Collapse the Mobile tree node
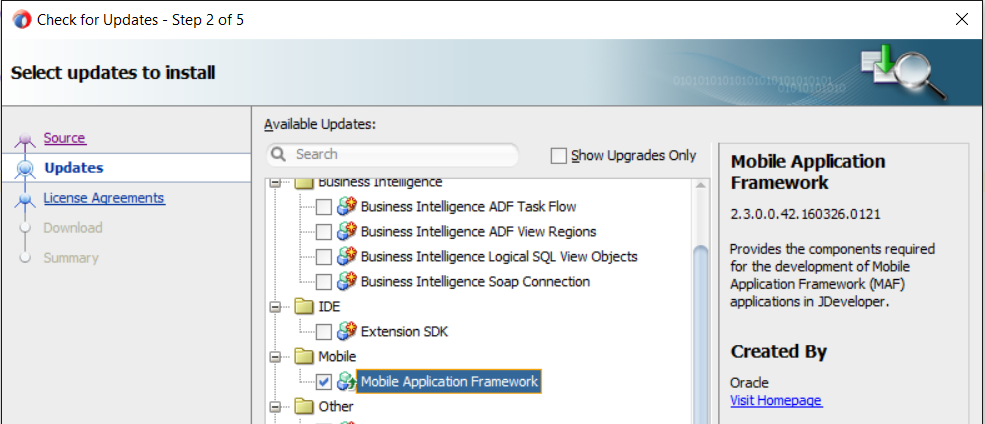 coord(275,357)
